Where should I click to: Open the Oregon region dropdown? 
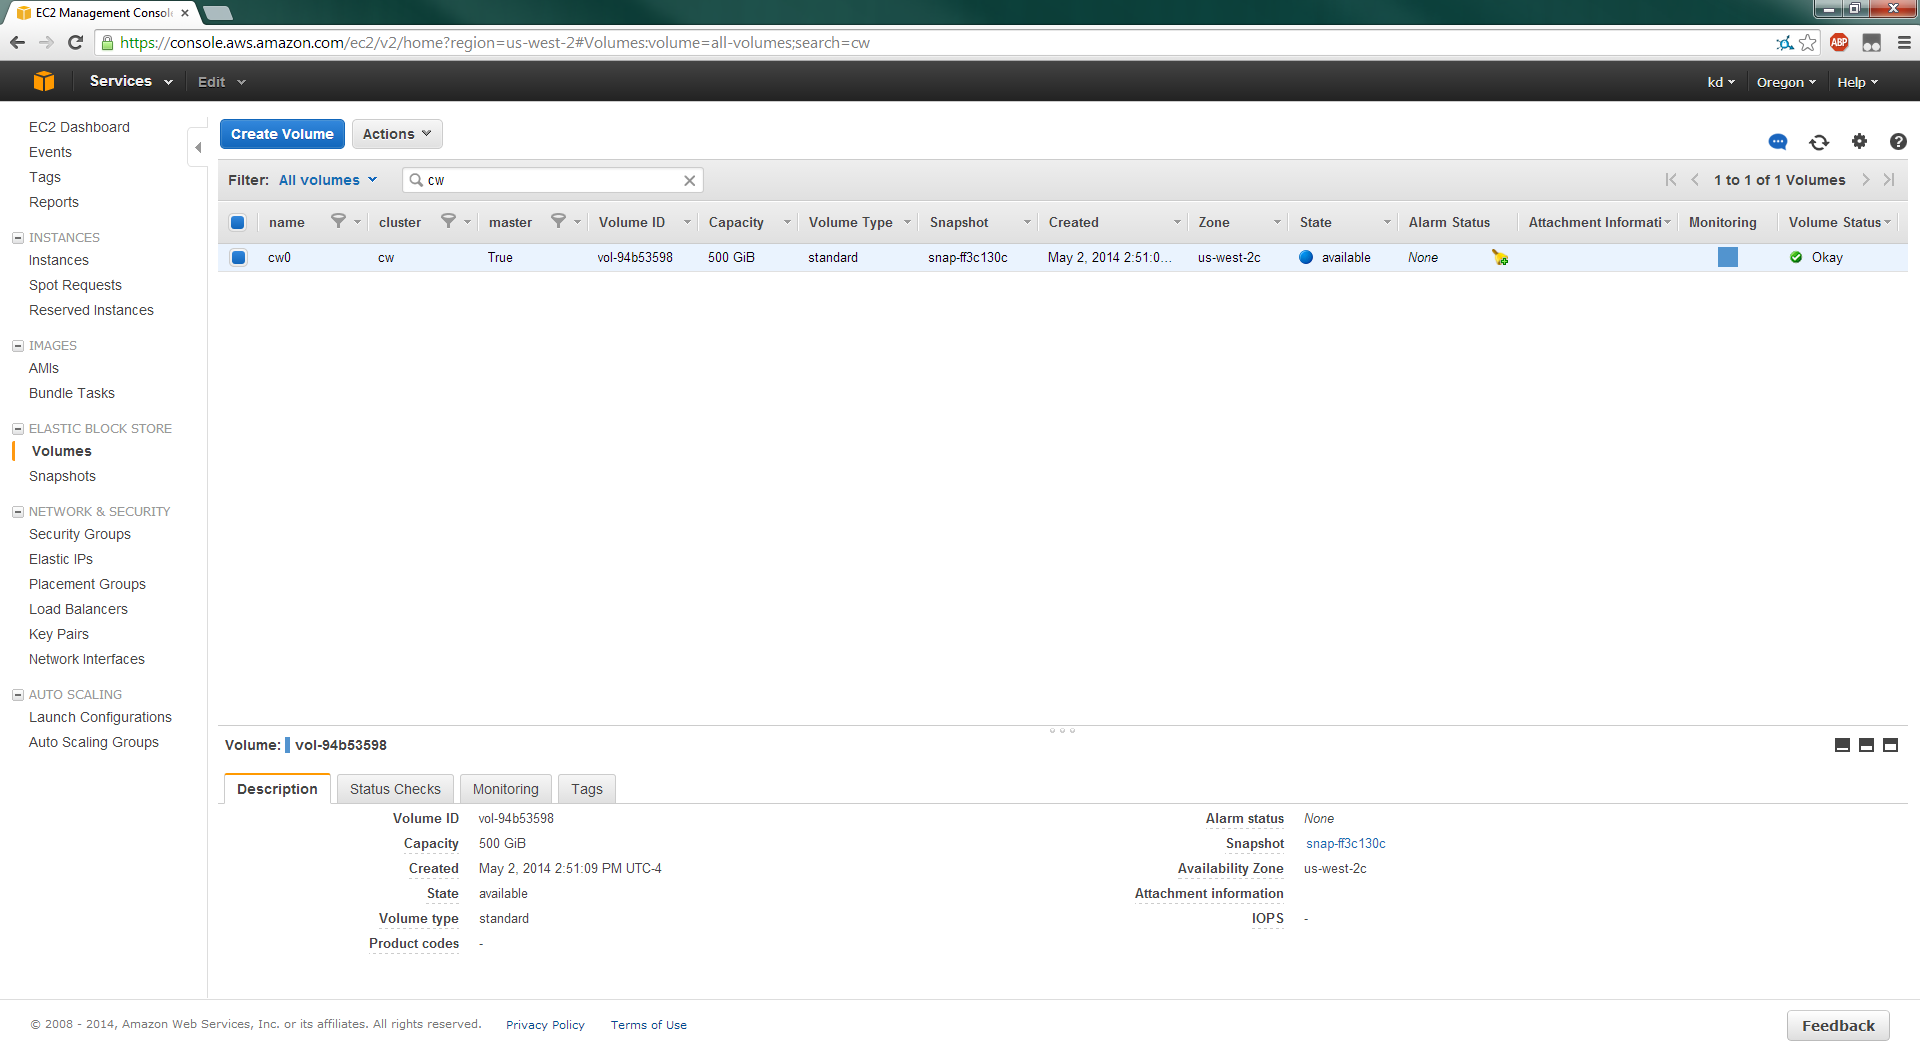[x=1786, y=82]
